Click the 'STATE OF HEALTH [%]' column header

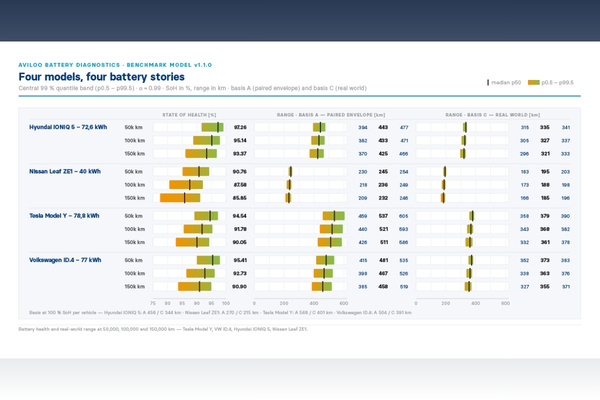click(x=189, y=115)
